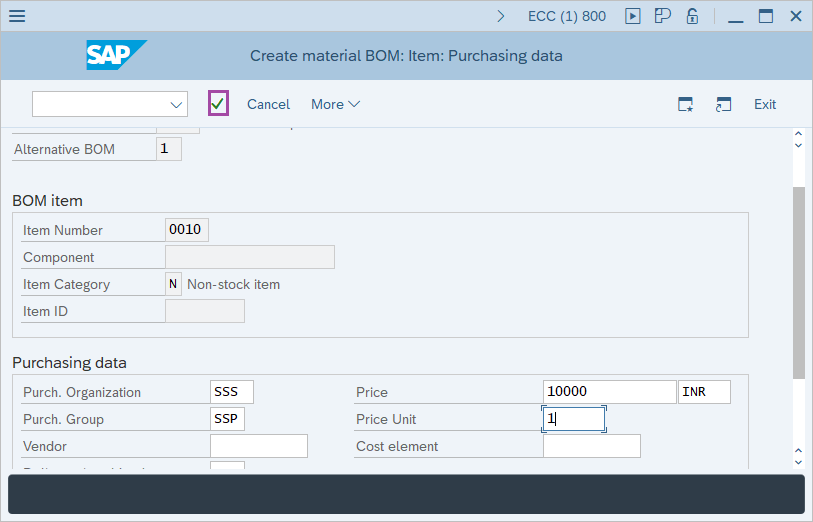Click the unlocked padlock icon
This screenshot has width=813, height=522.
692,16
